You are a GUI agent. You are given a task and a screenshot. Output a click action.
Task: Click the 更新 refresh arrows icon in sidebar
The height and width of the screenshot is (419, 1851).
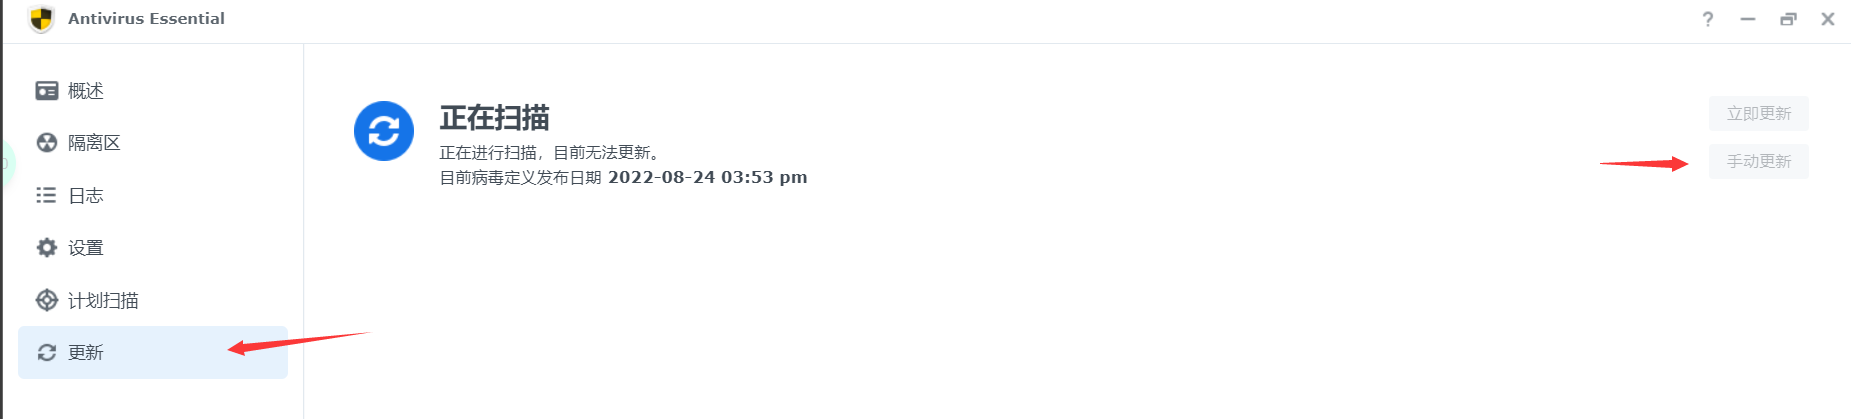pyautogui.click(x=47, y=352)
